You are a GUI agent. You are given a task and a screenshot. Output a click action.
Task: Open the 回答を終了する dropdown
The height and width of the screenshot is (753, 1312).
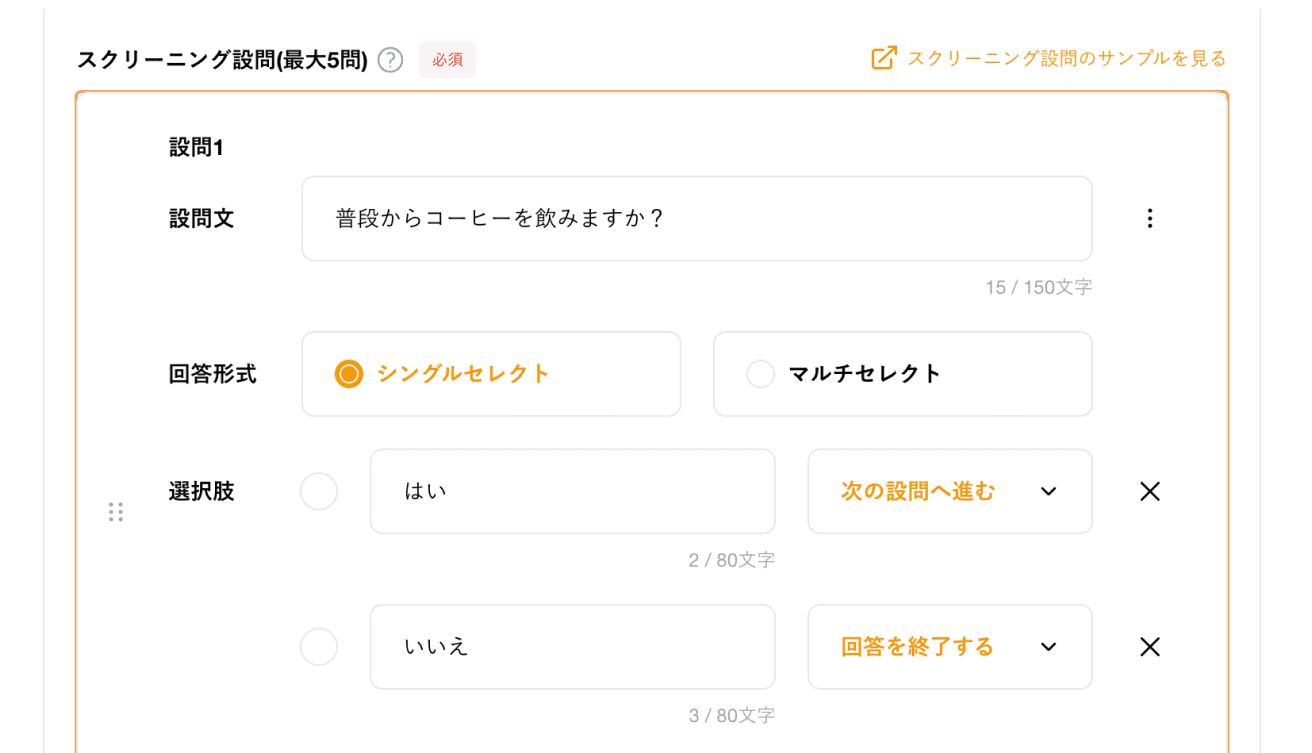tap(949, 646)
